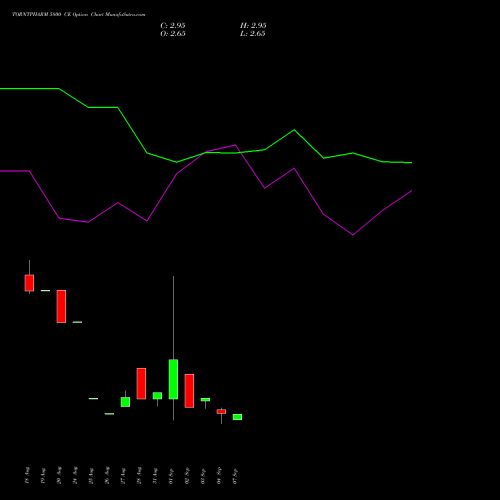Click the TORNTPHARM chart title text
The image size is (500, 500).
coord(79,14)
